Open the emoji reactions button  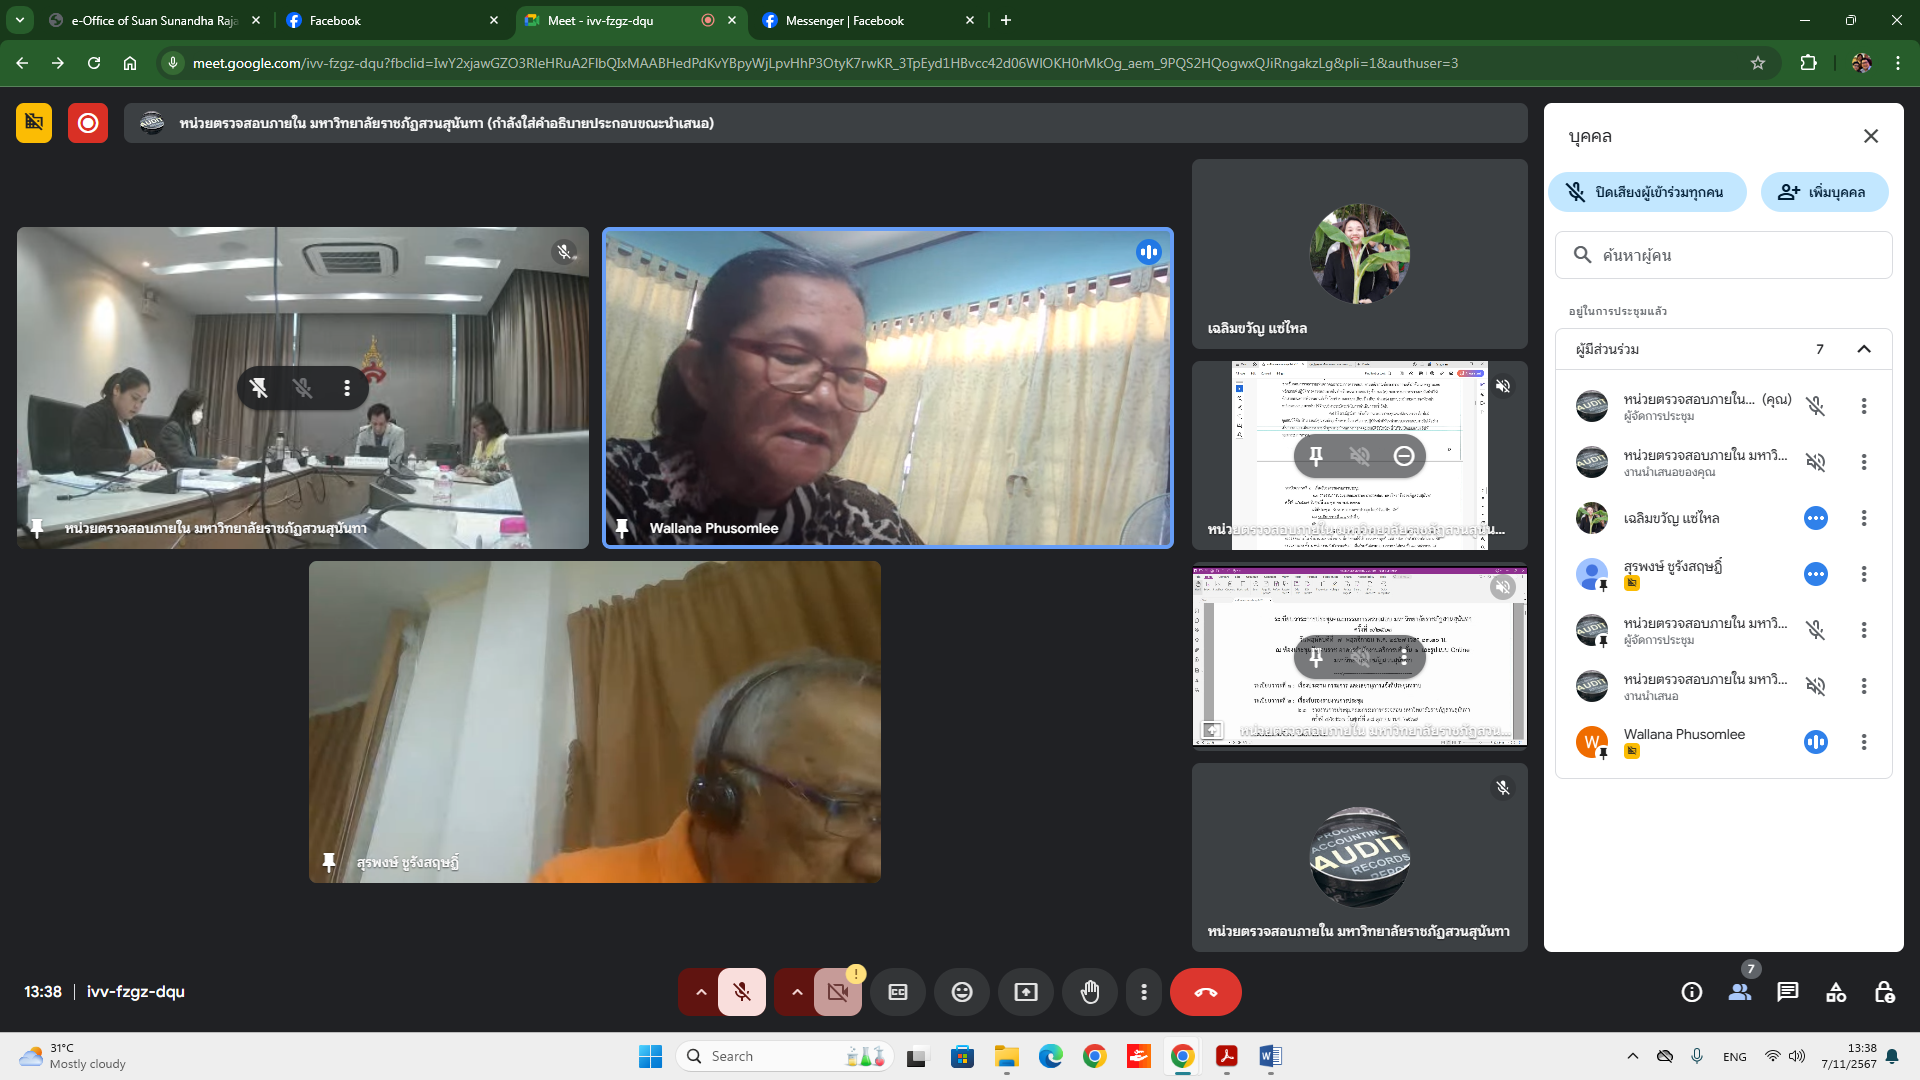pyautogui.click(x=962, y=992)
